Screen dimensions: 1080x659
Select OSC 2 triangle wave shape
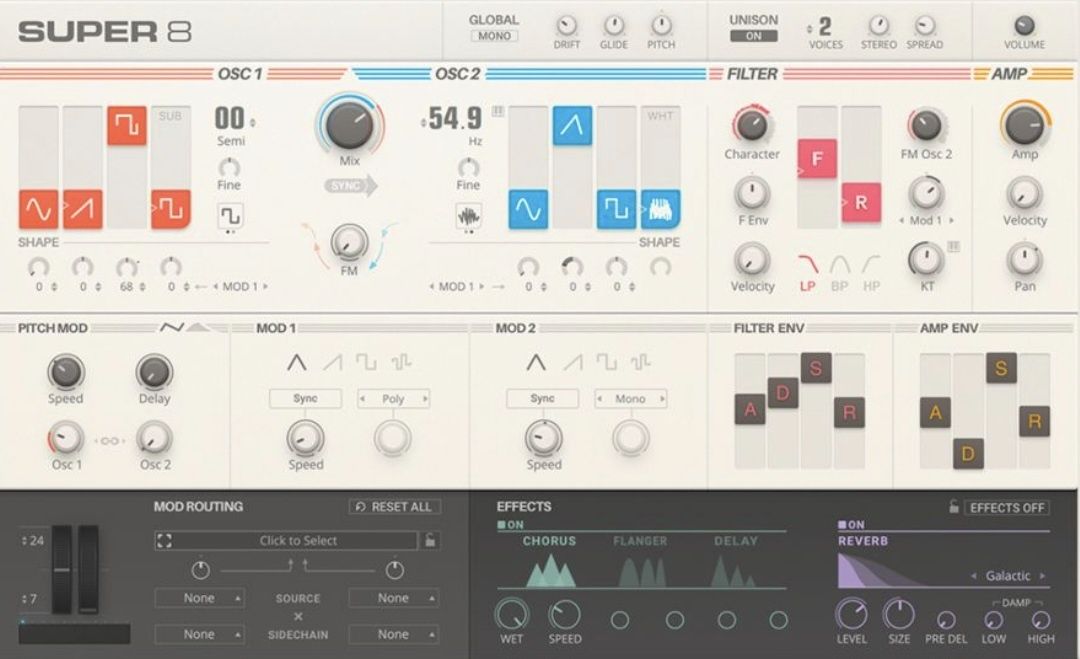(x=572, y=125)
